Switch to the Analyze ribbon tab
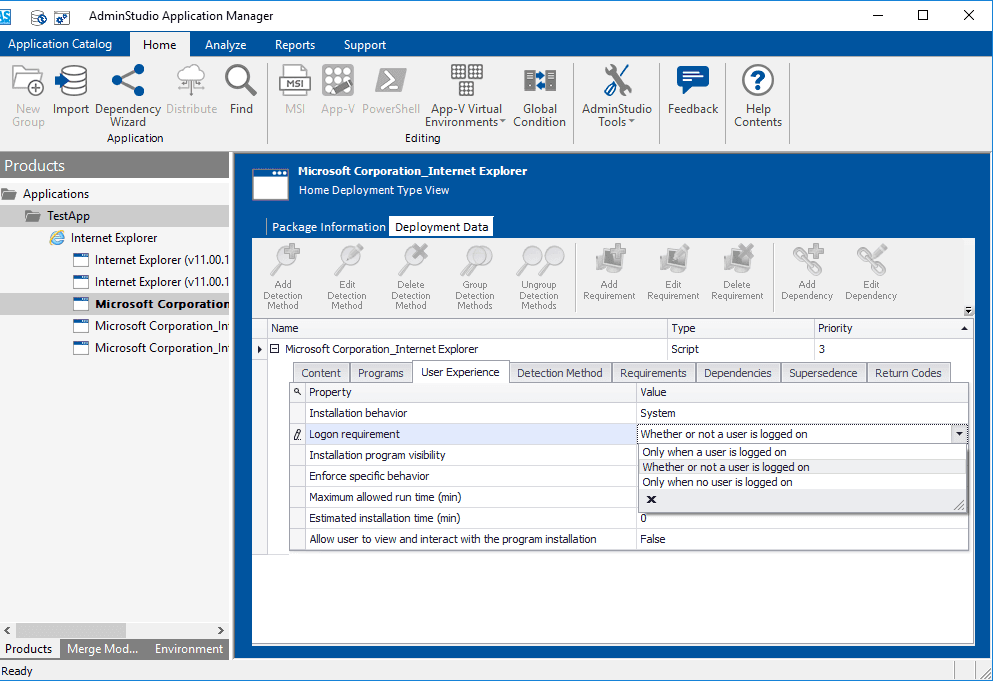 click(225, 44)
